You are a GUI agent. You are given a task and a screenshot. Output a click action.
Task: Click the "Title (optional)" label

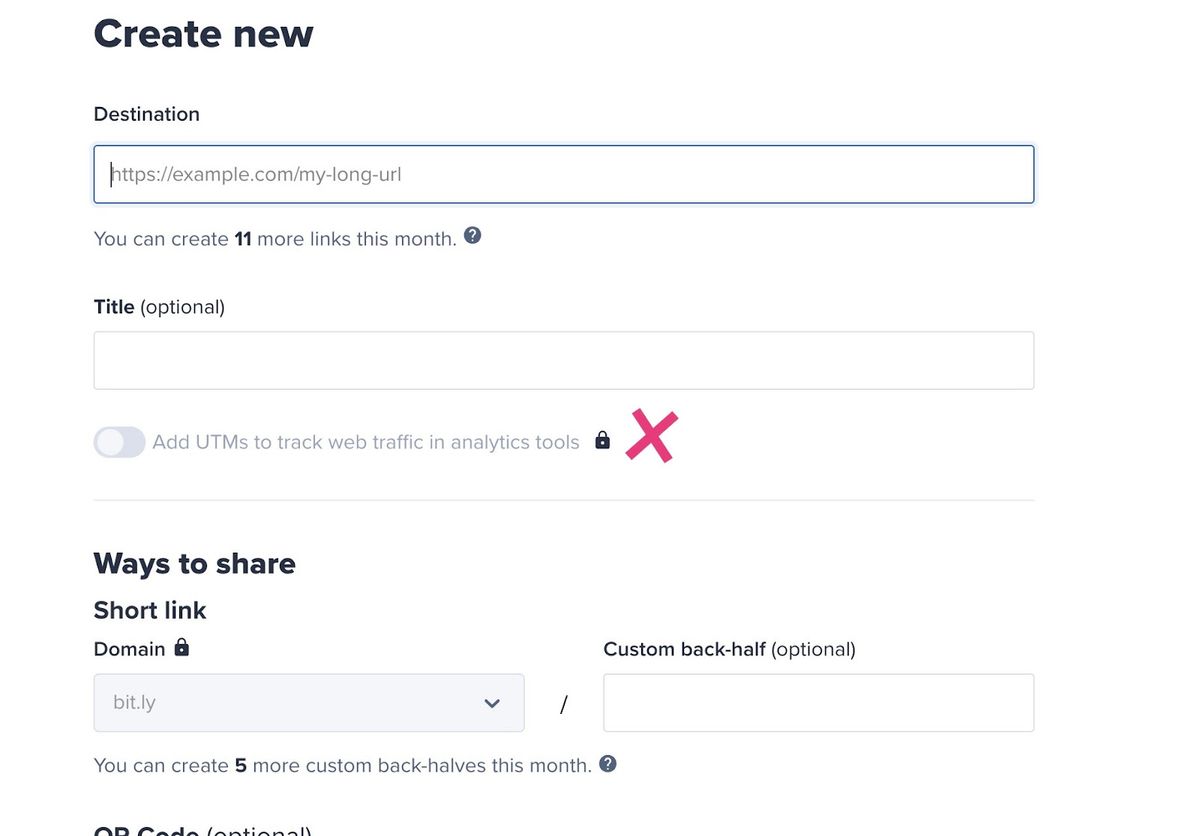pyautogui.click(x=159, y=307)
